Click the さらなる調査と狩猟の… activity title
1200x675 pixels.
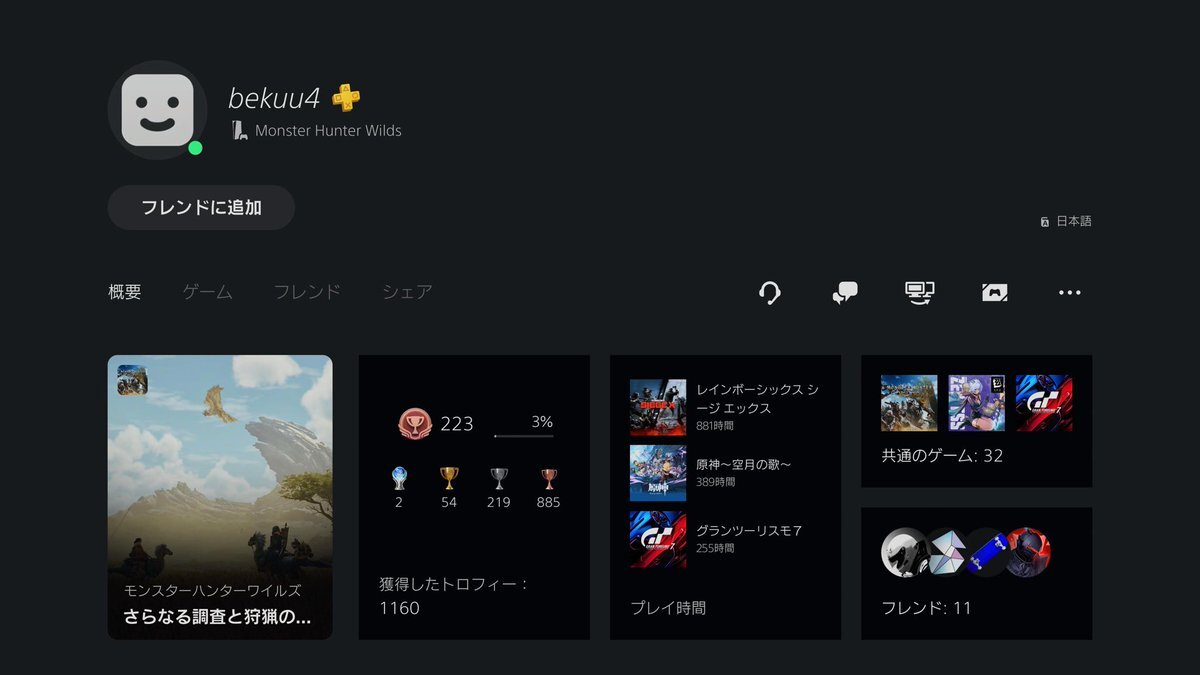point(217,617)
